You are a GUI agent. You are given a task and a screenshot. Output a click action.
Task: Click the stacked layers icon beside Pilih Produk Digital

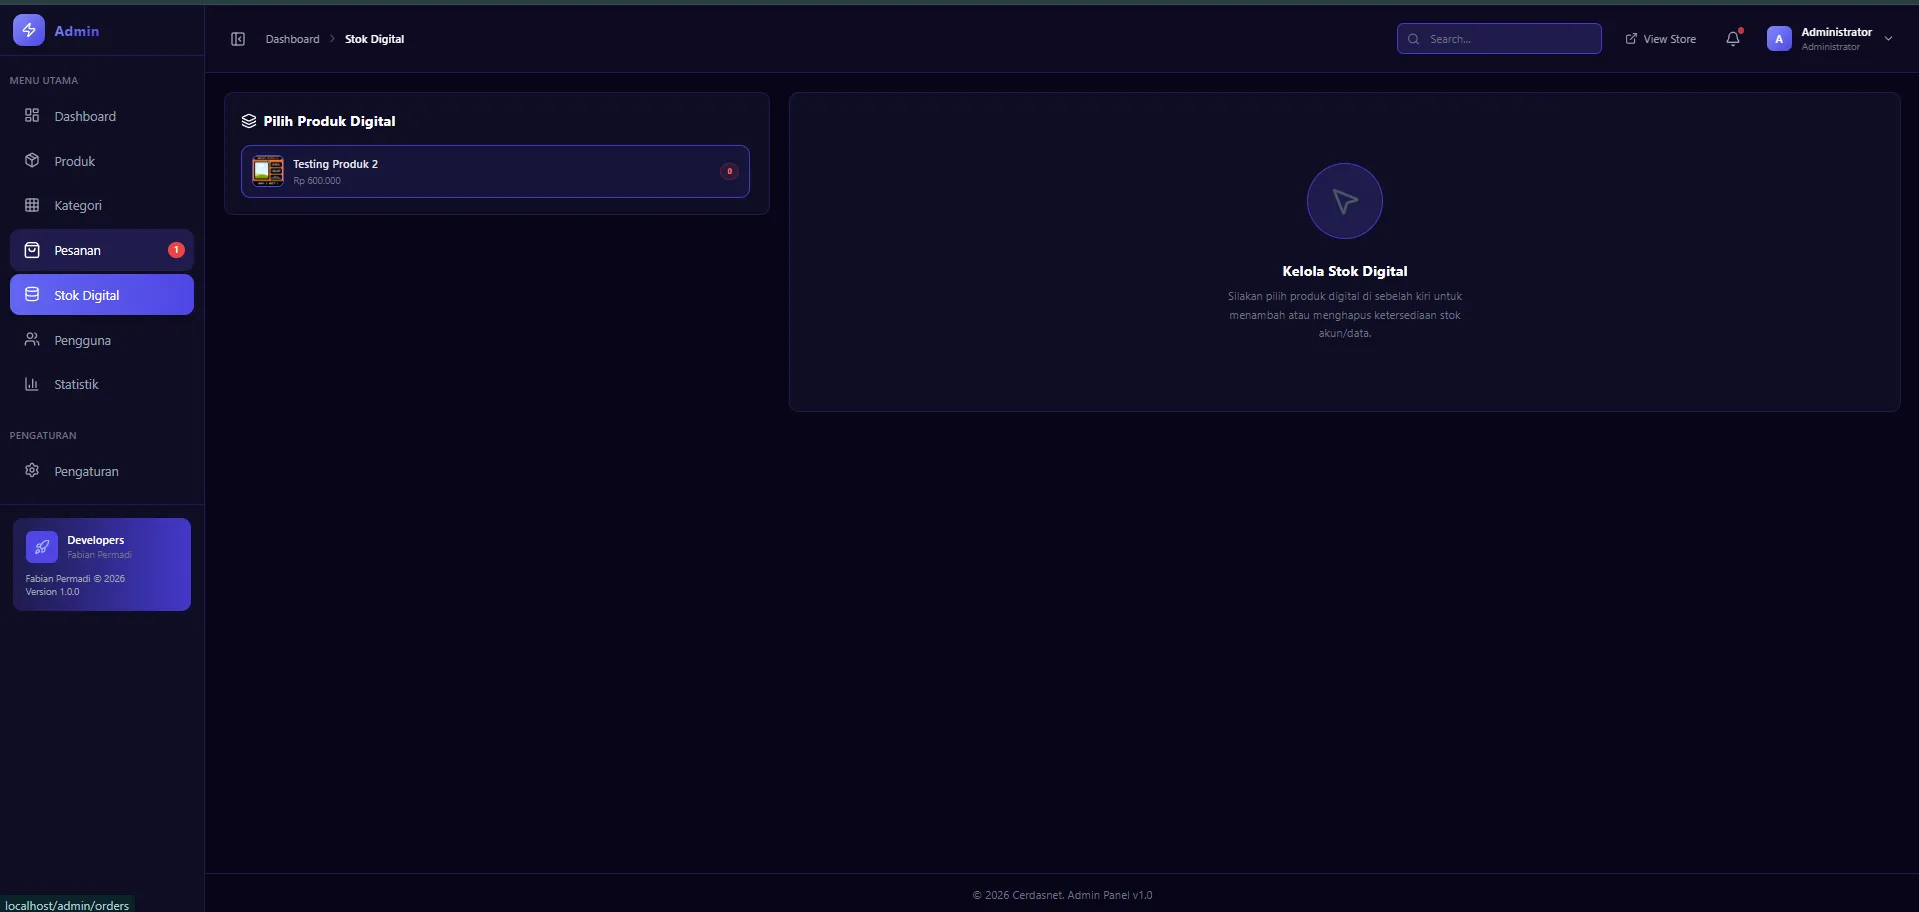[x=249, y=121]
